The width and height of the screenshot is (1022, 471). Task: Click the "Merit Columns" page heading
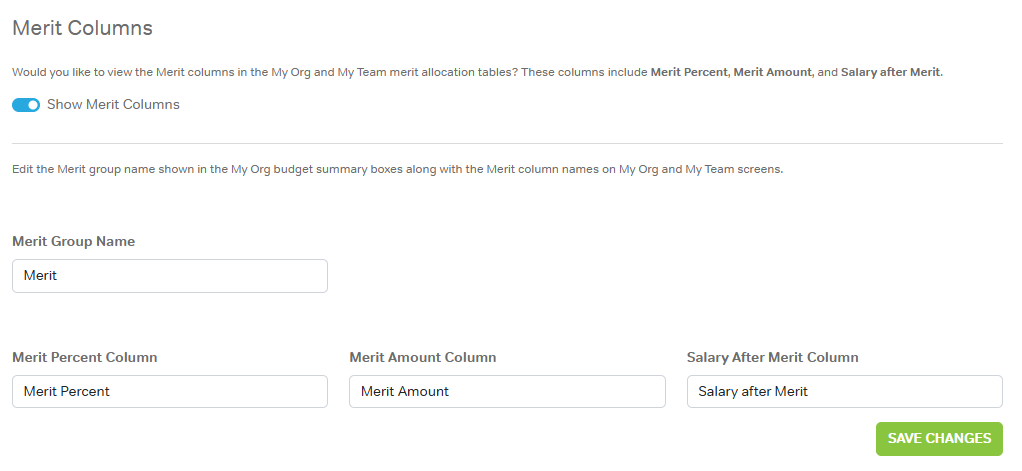82,28
